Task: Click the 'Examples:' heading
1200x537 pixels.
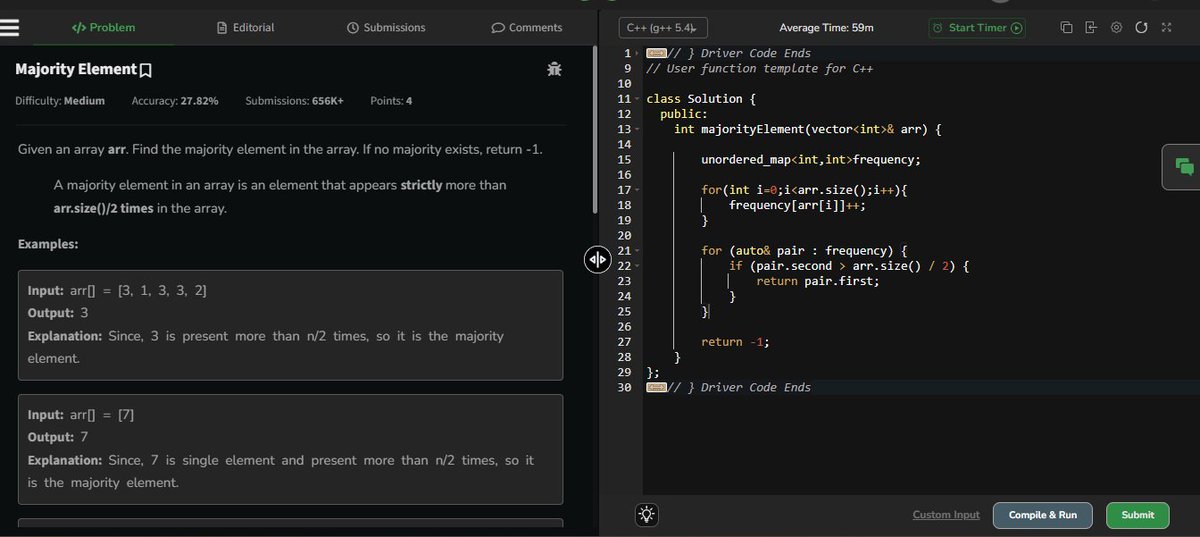Action: point(49,244)
